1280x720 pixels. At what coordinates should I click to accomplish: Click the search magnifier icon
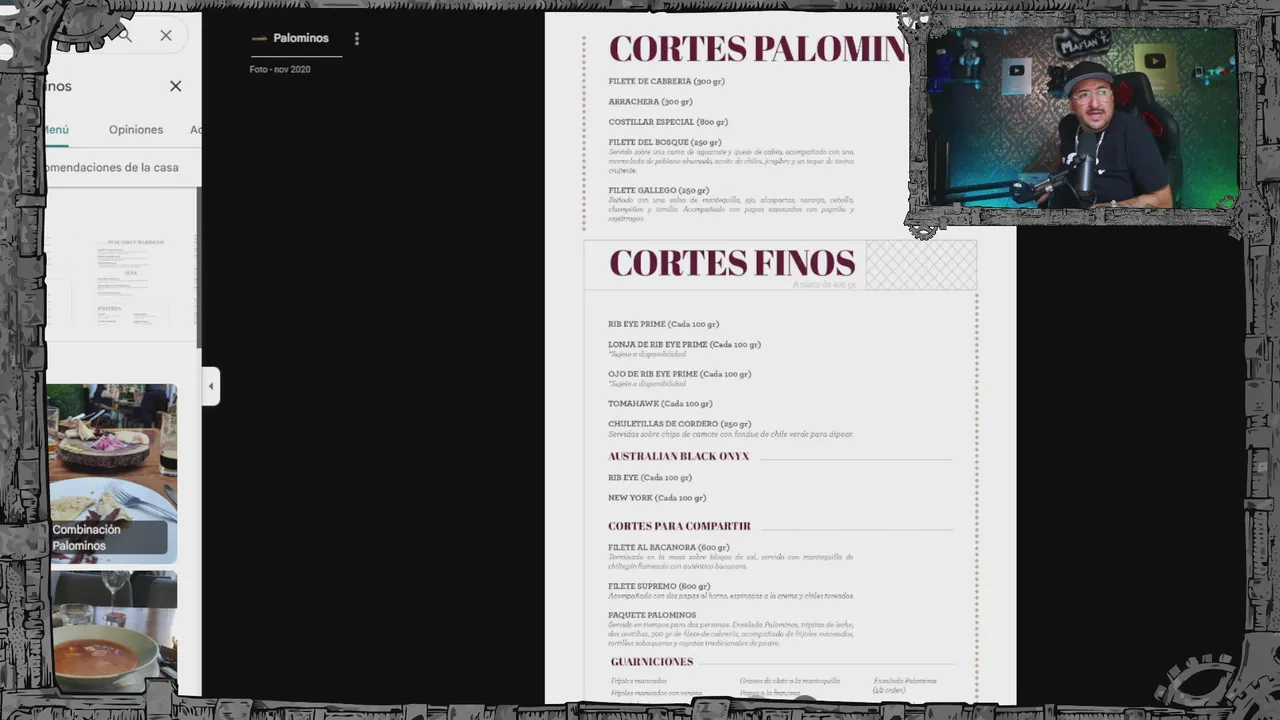pos(125,35)
